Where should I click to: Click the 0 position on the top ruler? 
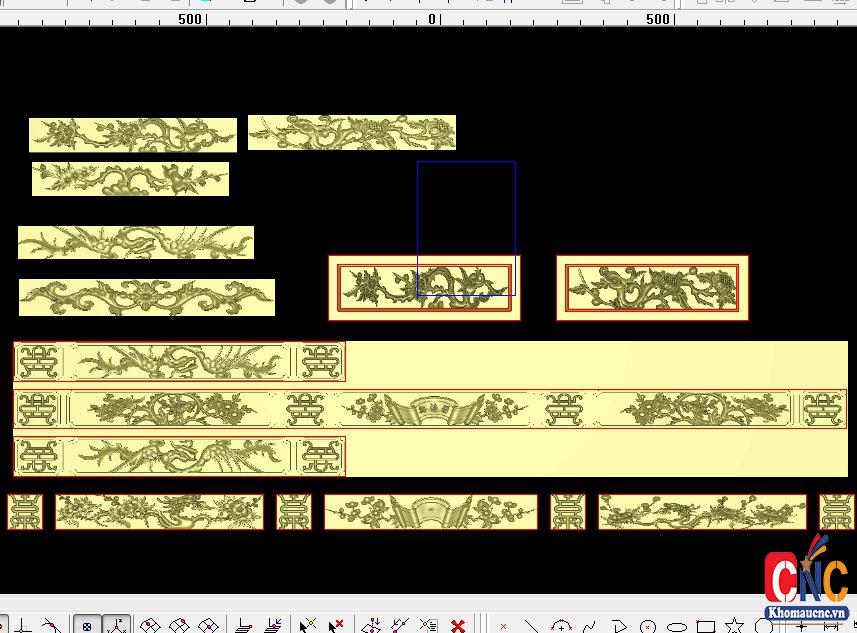pos(432,18)
